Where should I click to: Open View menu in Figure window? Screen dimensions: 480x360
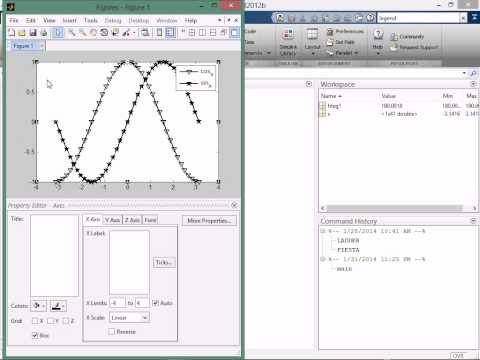pyautogui.click(x=49, y=20)
